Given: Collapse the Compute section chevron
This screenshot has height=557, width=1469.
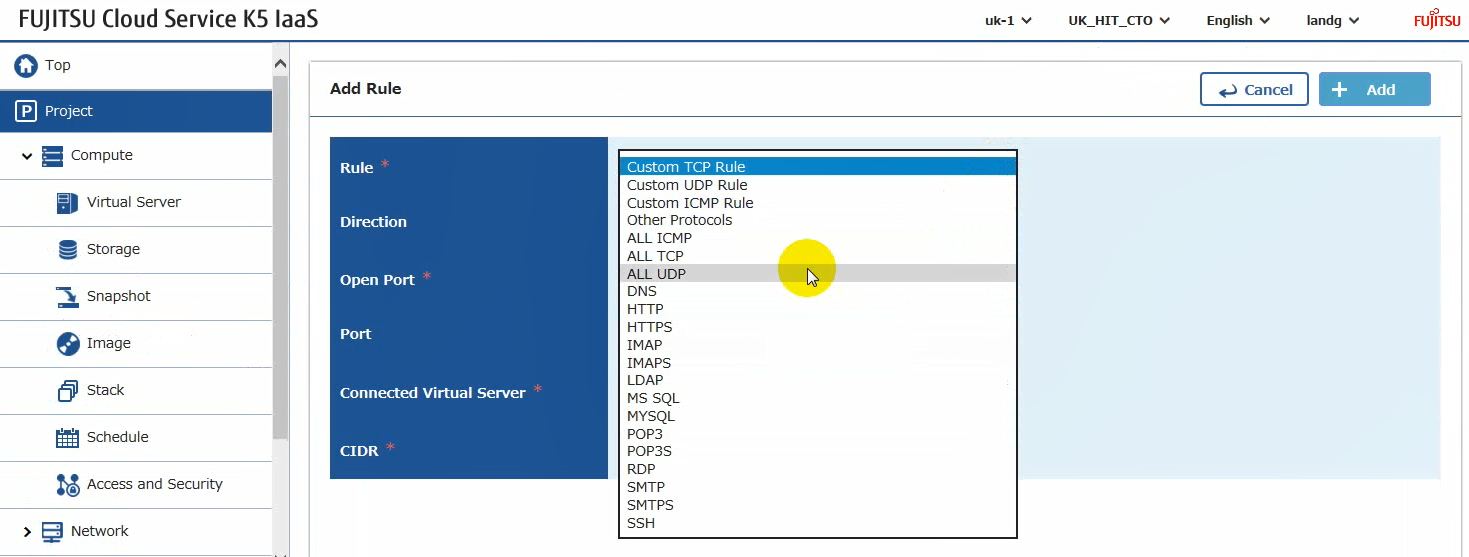Looking at the screenshot, I should point(27,156).
